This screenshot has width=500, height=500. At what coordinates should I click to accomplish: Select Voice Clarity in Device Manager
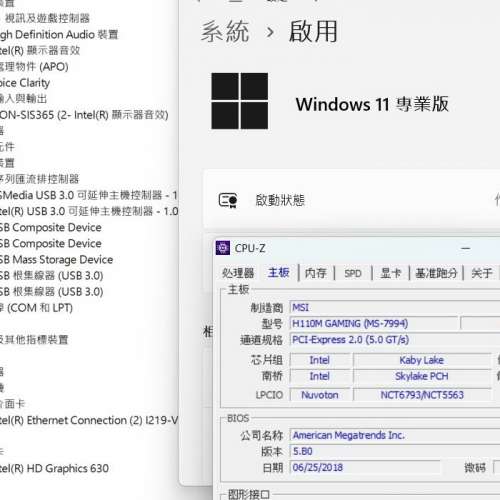(x=25, y=83)
